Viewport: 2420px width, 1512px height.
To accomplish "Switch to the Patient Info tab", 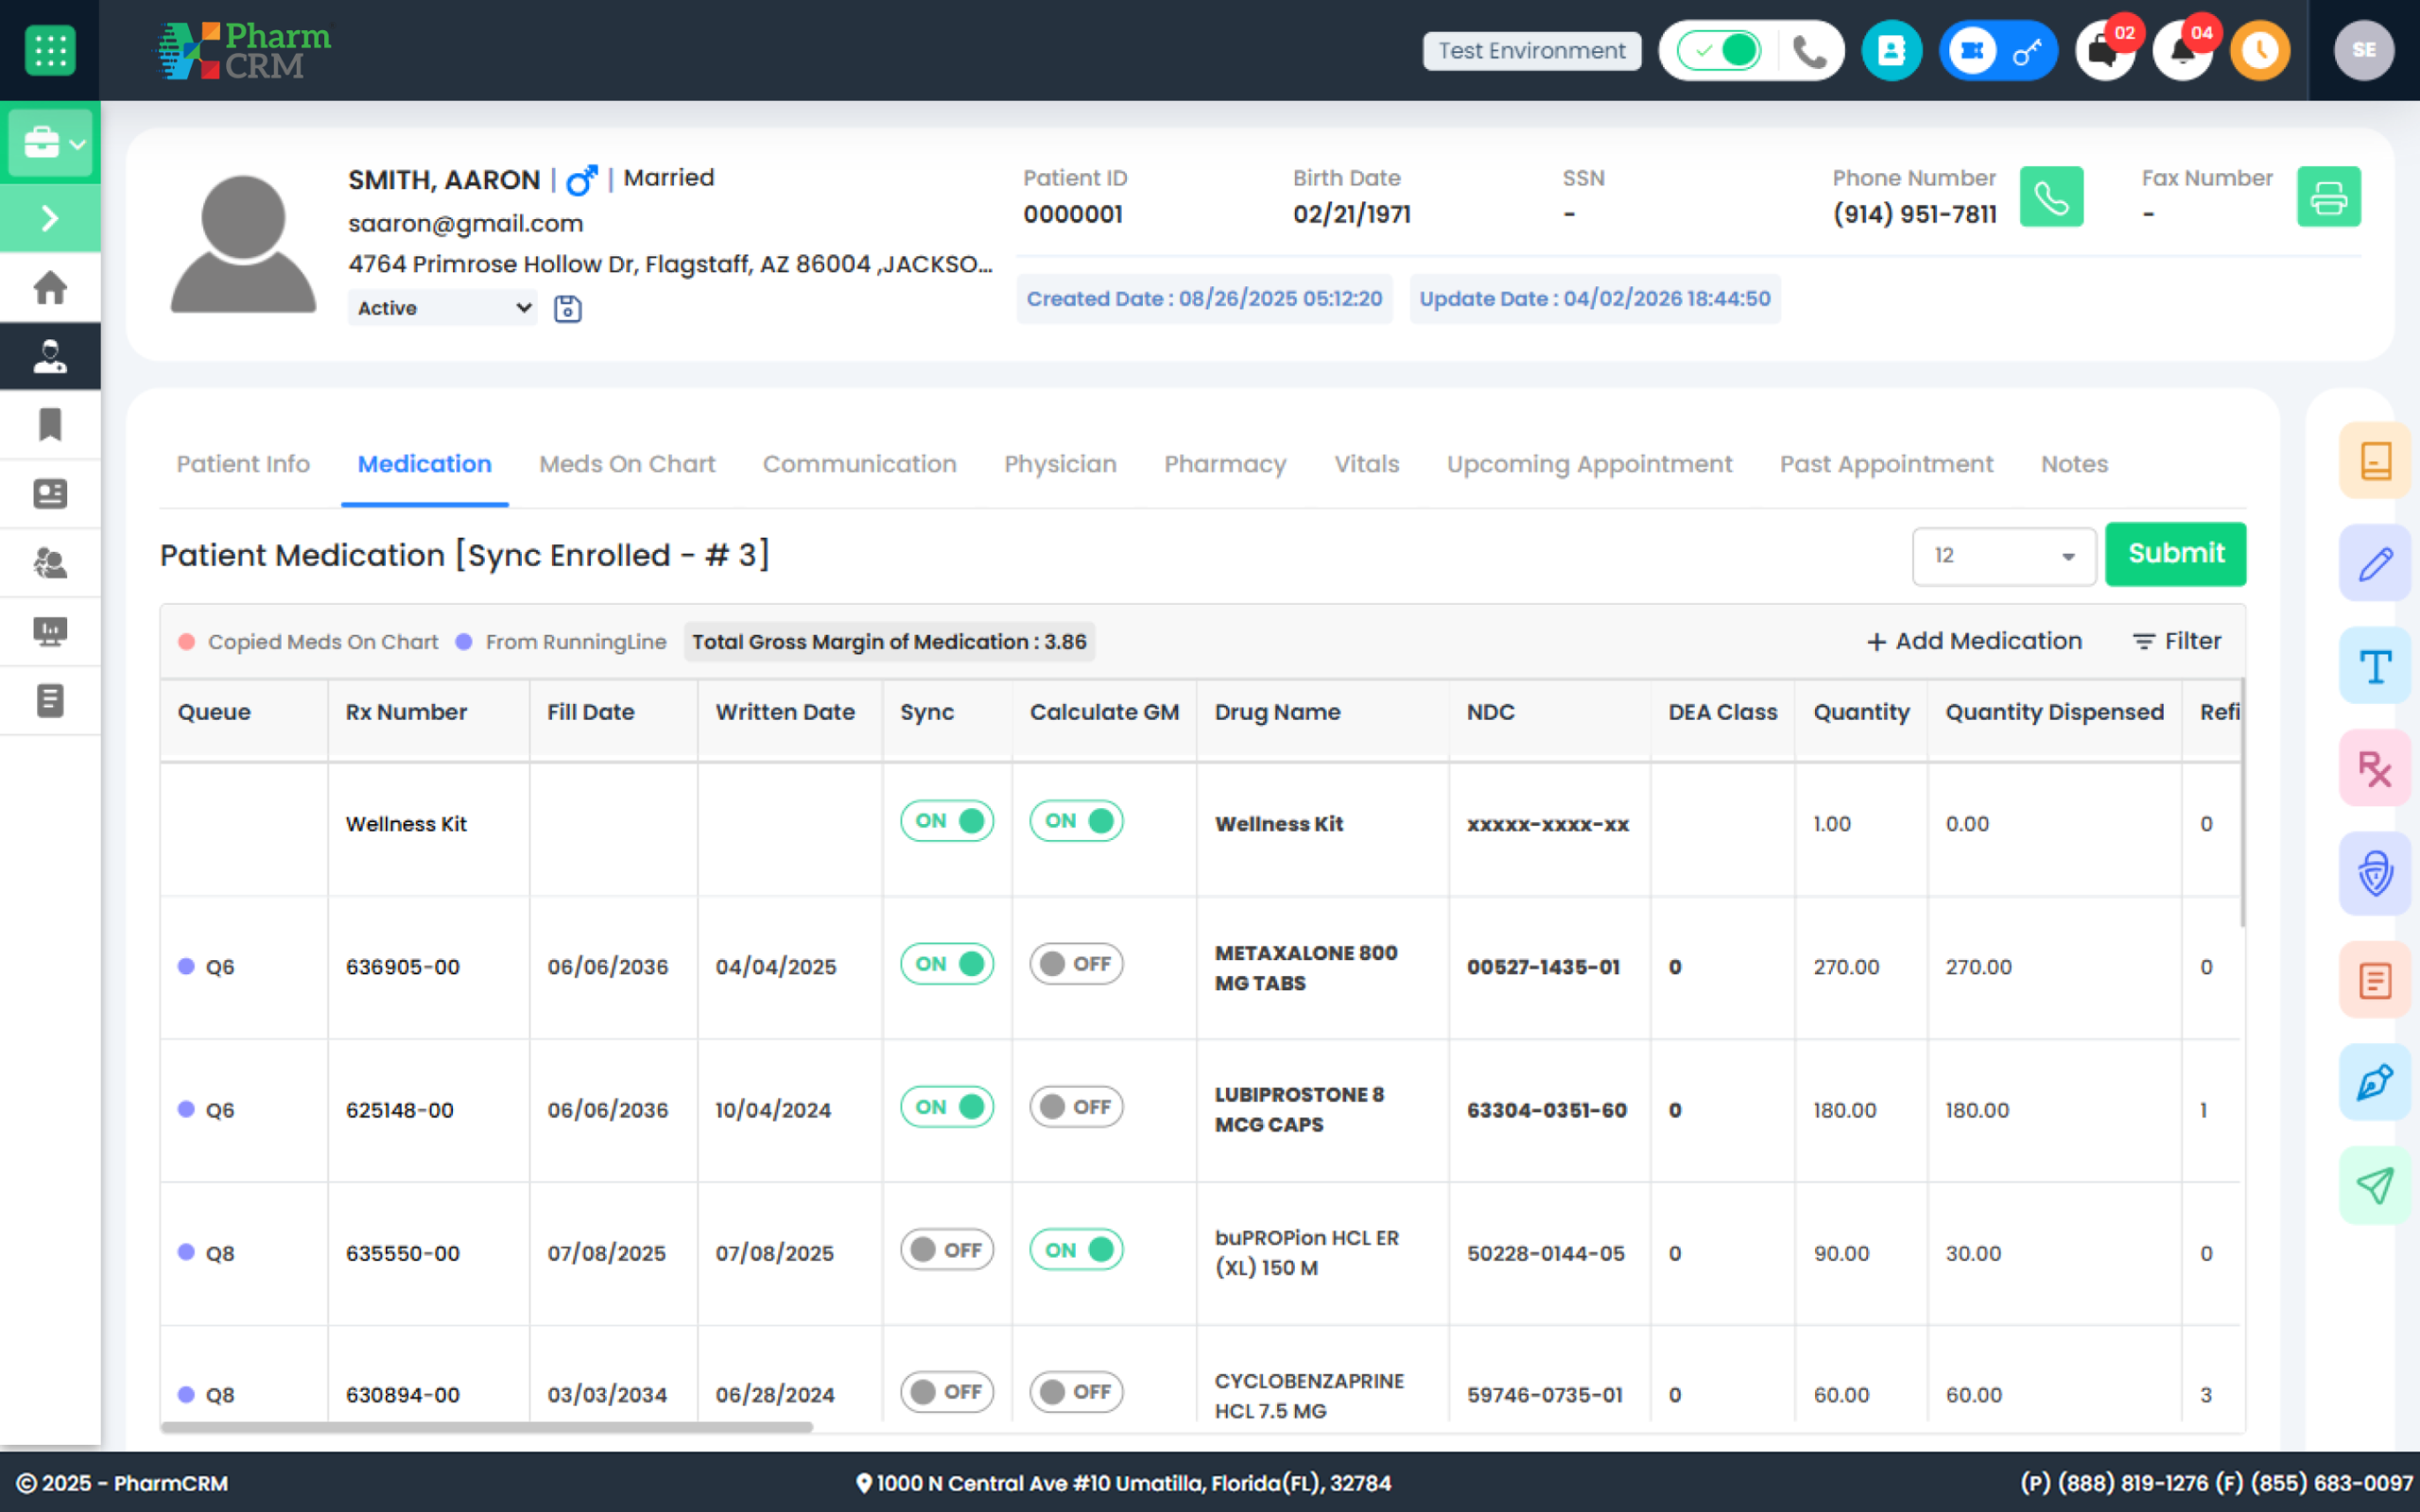I will 243,464.
